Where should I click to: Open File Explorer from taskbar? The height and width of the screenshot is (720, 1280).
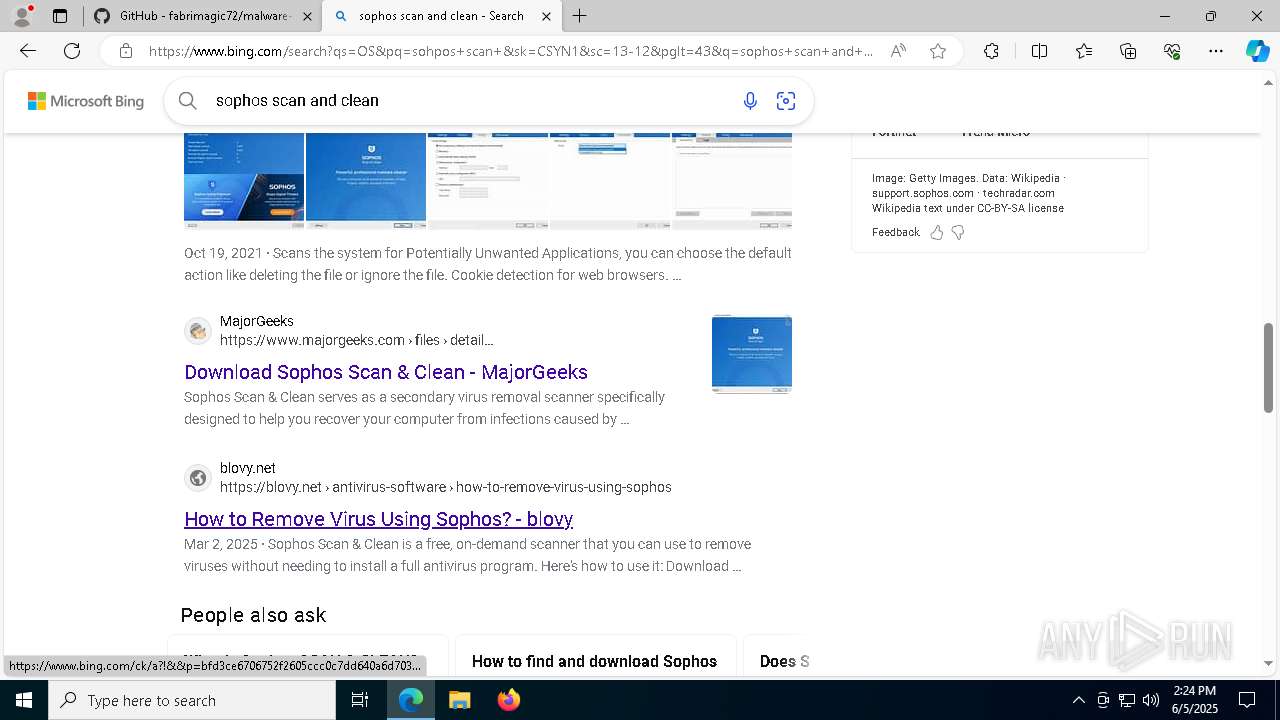459,700
